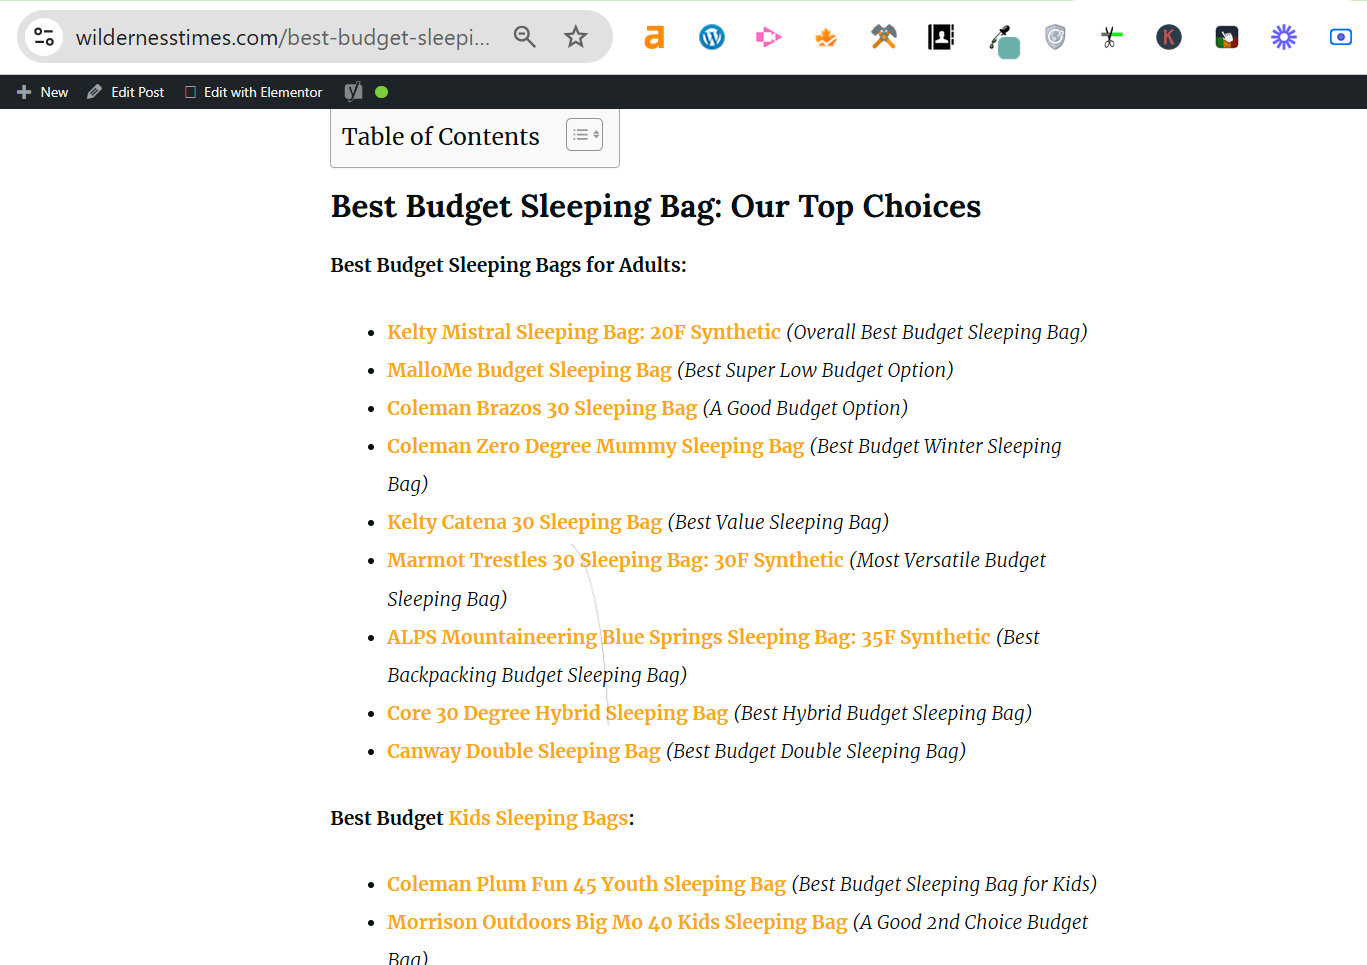Open the orange letter 'a' extension
1367x965 pixels.
[x=654, y=37]
